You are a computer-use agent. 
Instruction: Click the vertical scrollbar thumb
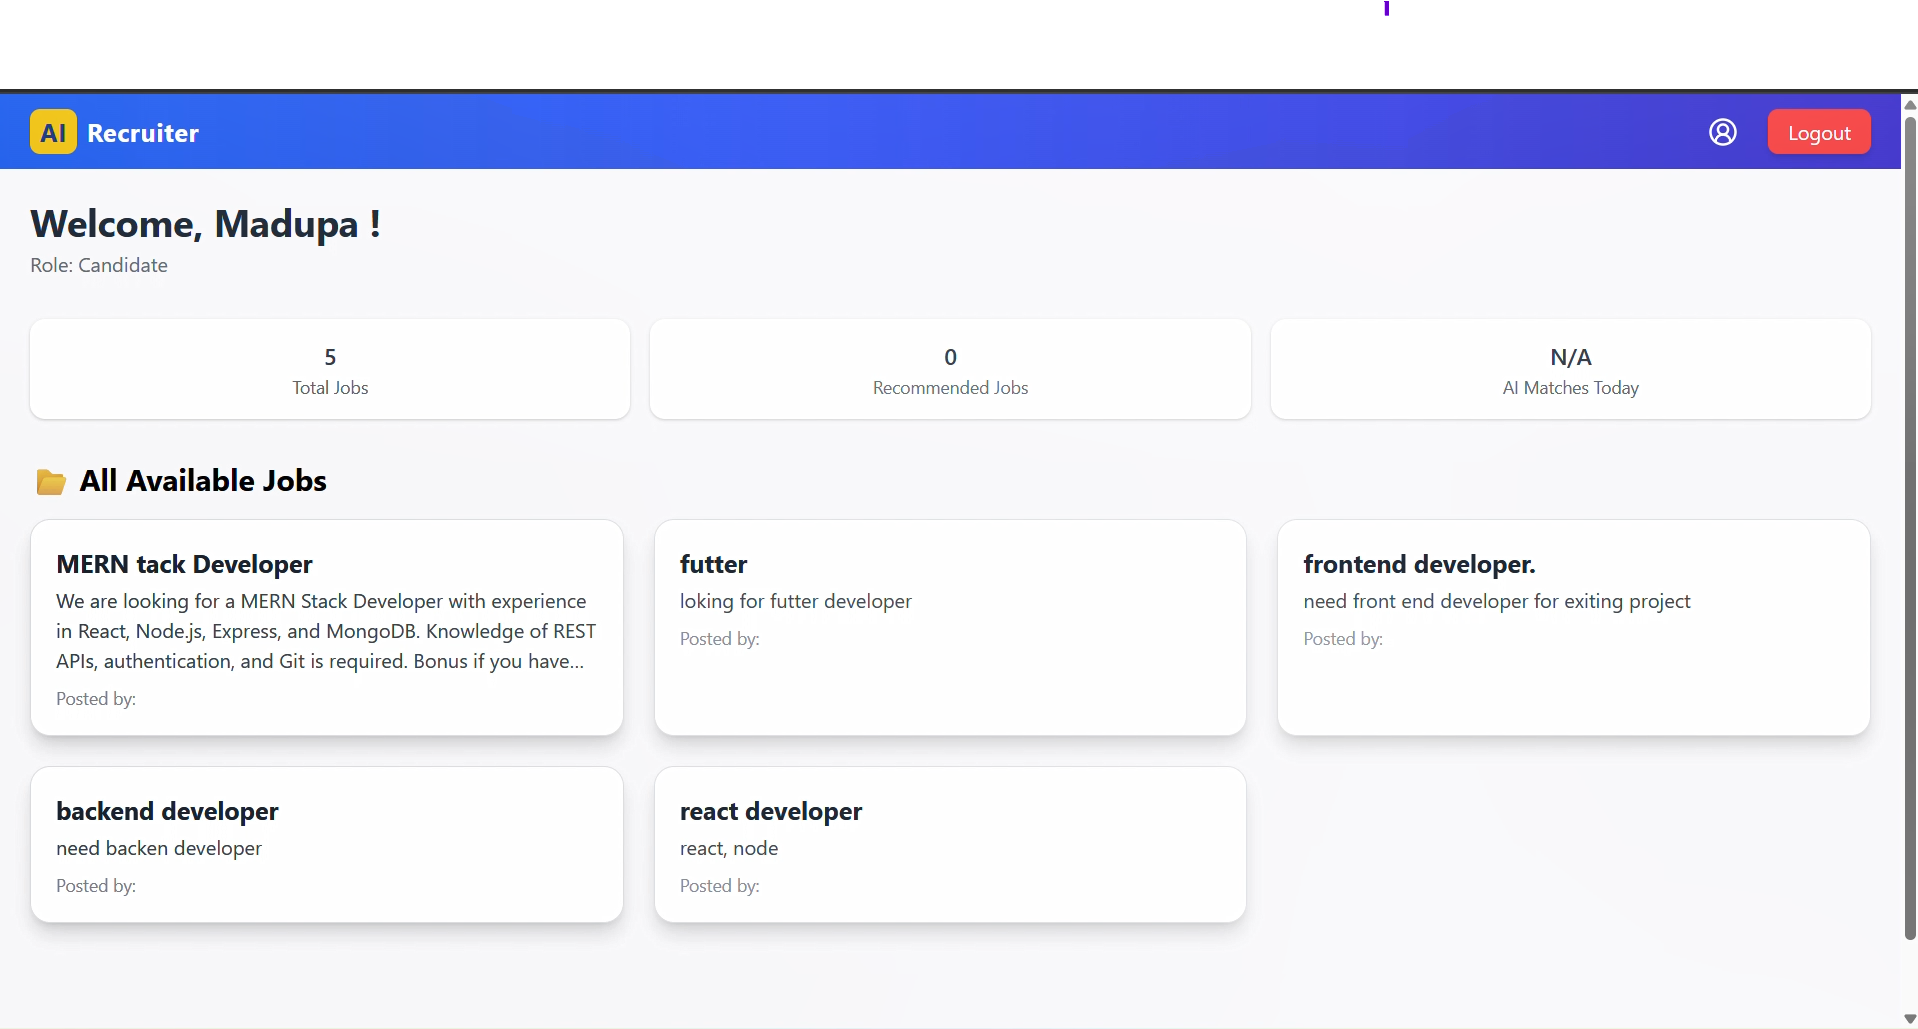pyautogui.click(x=1909, y=530)
